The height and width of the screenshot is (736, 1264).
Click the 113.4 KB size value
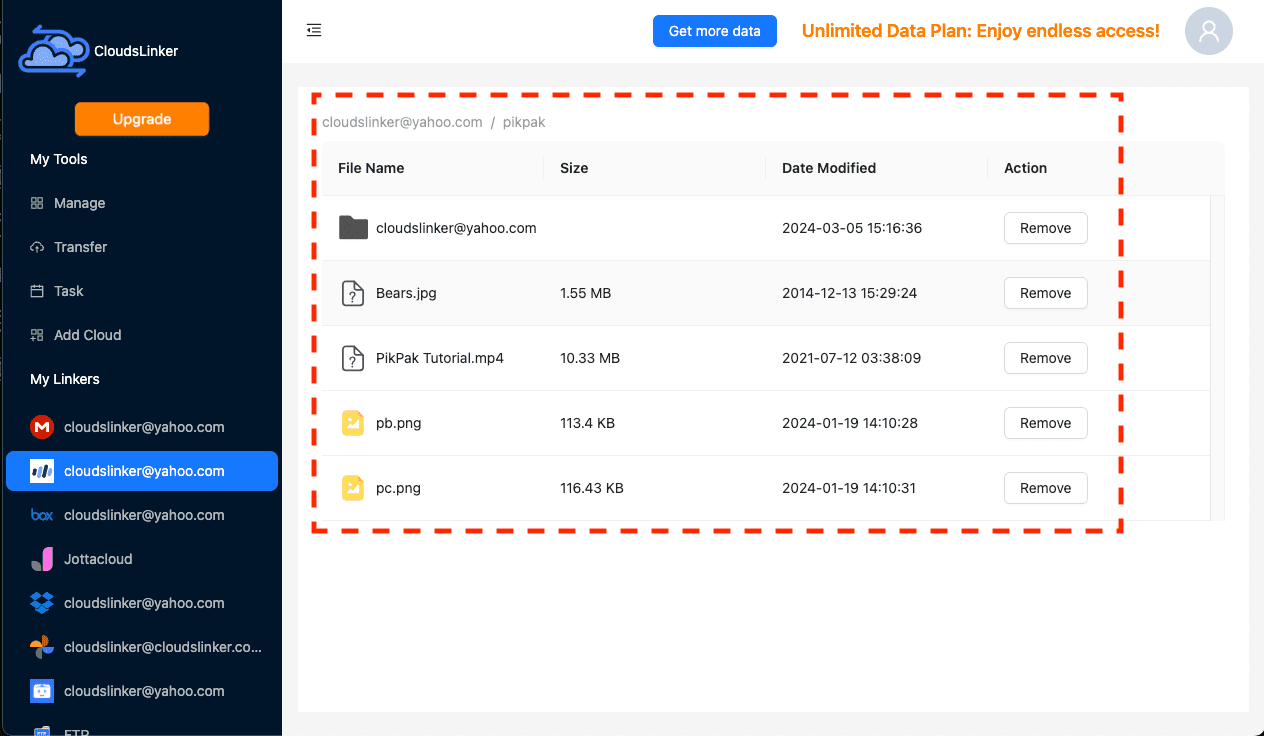(588, 423)
